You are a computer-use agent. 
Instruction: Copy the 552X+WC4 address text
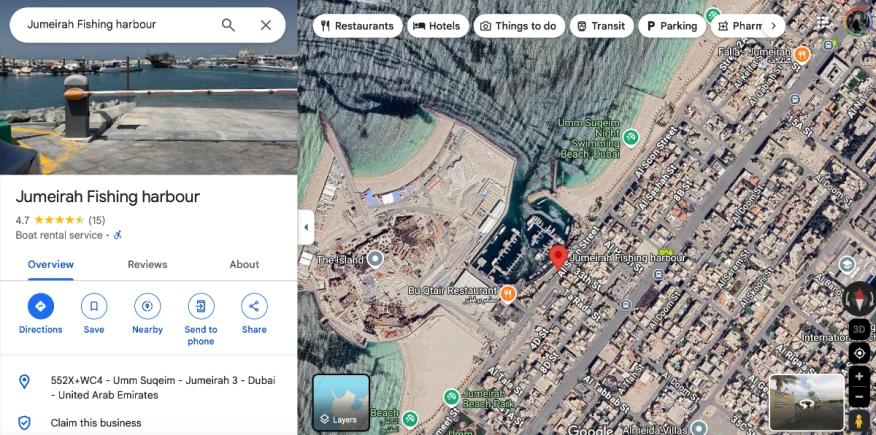[163, 388]
